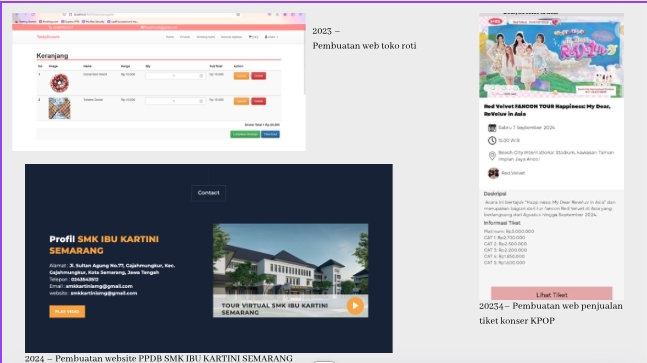The image size is (647, 363).
Task: Click the envelope icon in the pink top bar
Action: 142,28
